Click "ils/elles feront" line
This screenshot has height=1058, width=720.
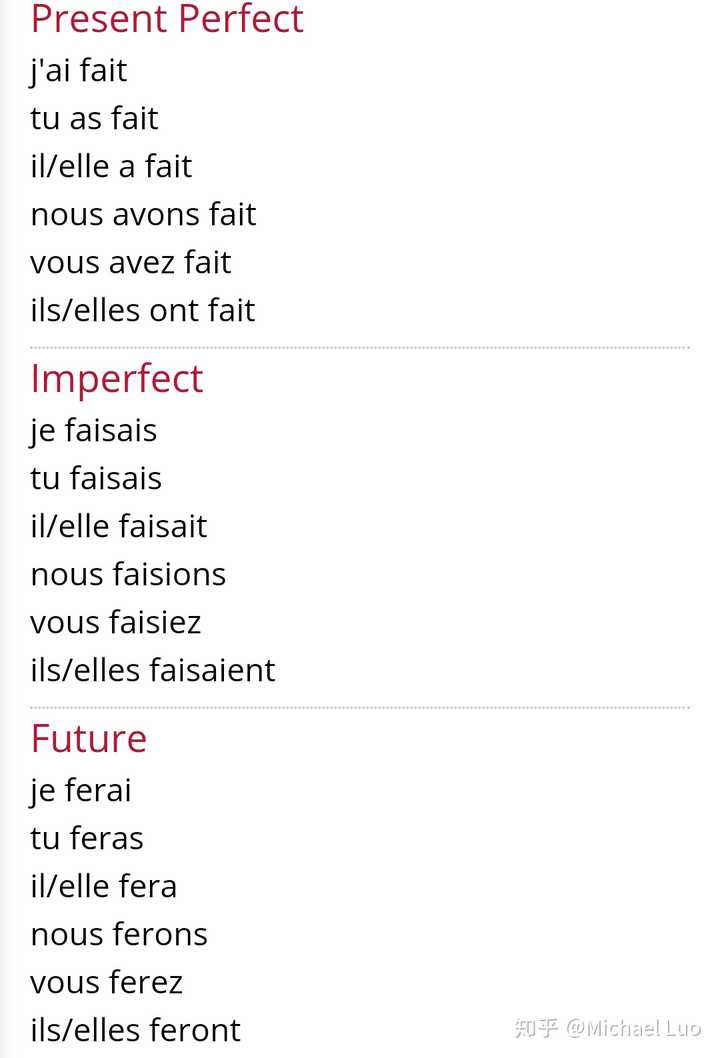(x=136, y=1030)
